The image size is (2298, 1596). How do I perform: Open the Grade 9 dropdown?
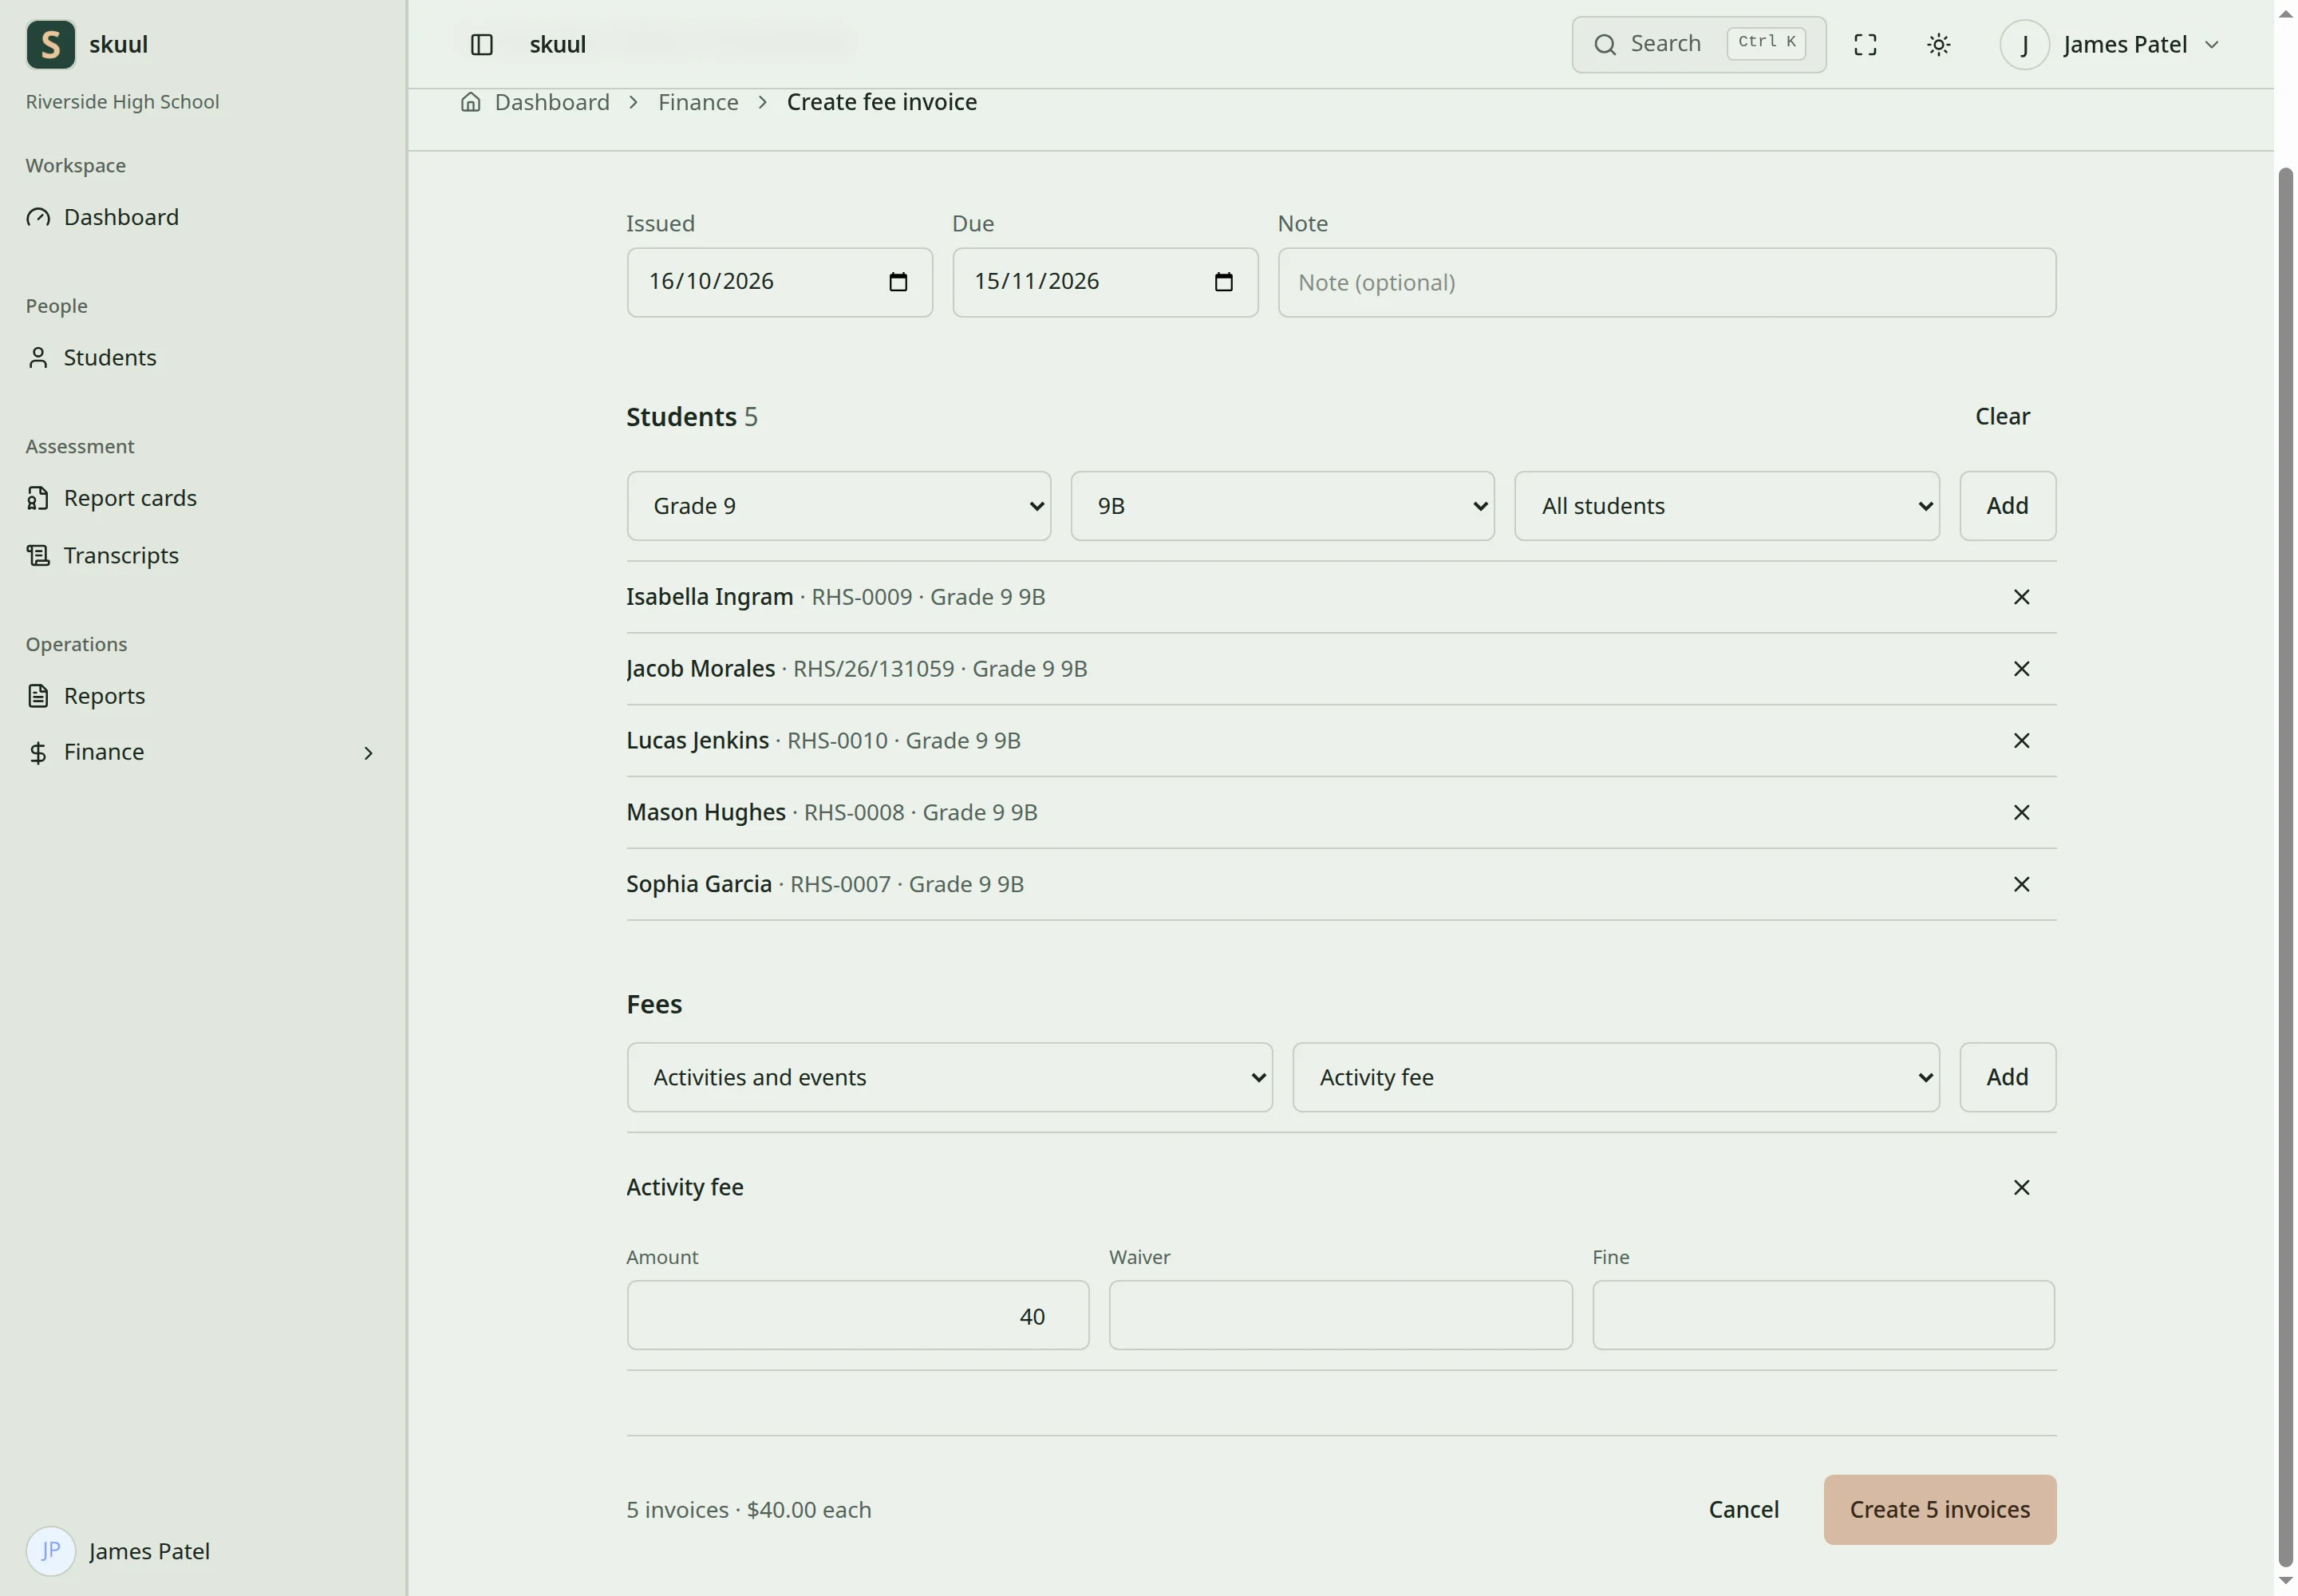[838, 506]
